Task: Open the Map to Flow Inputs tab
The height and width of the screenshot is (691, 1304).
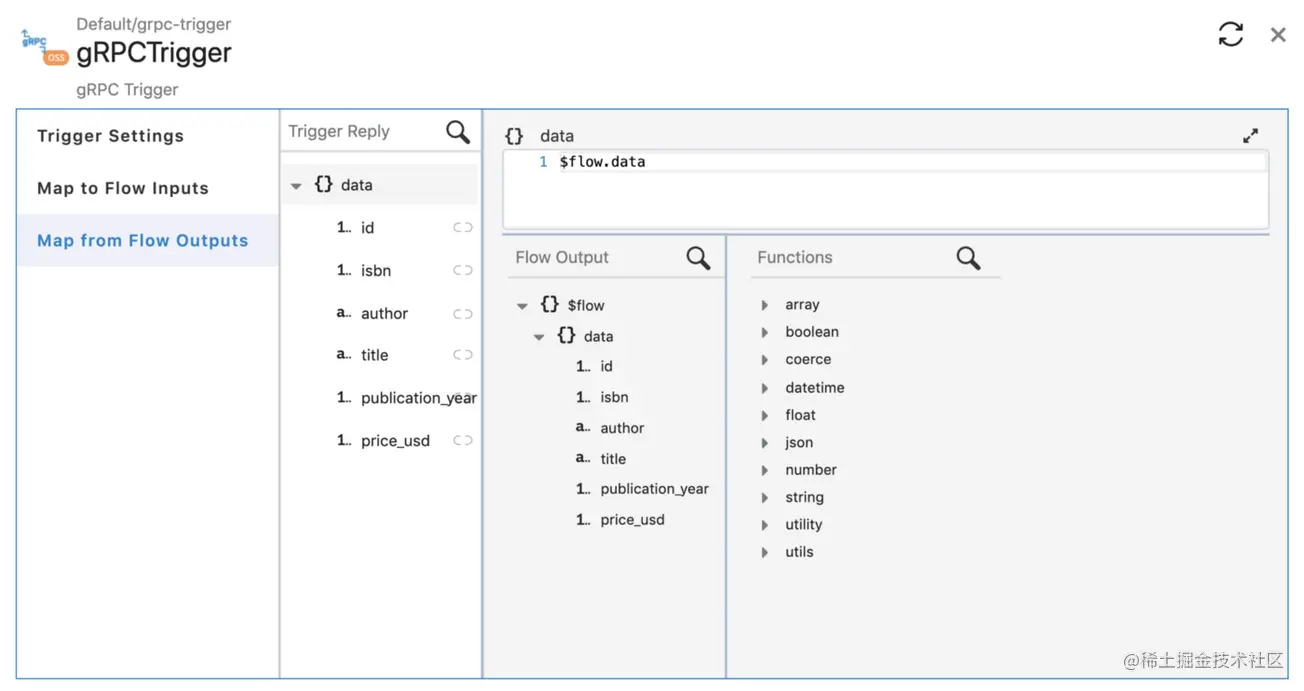Action: click(x=148, y=188)
